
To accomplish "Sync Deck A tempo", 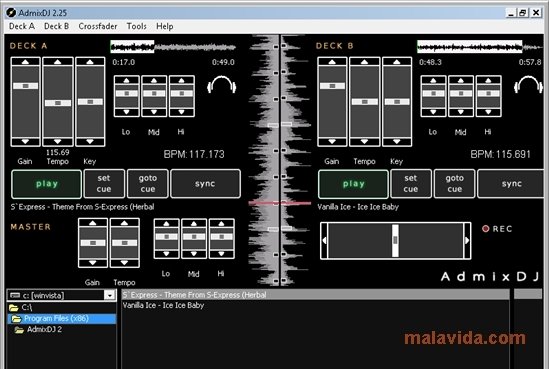I will click(205, 184).
